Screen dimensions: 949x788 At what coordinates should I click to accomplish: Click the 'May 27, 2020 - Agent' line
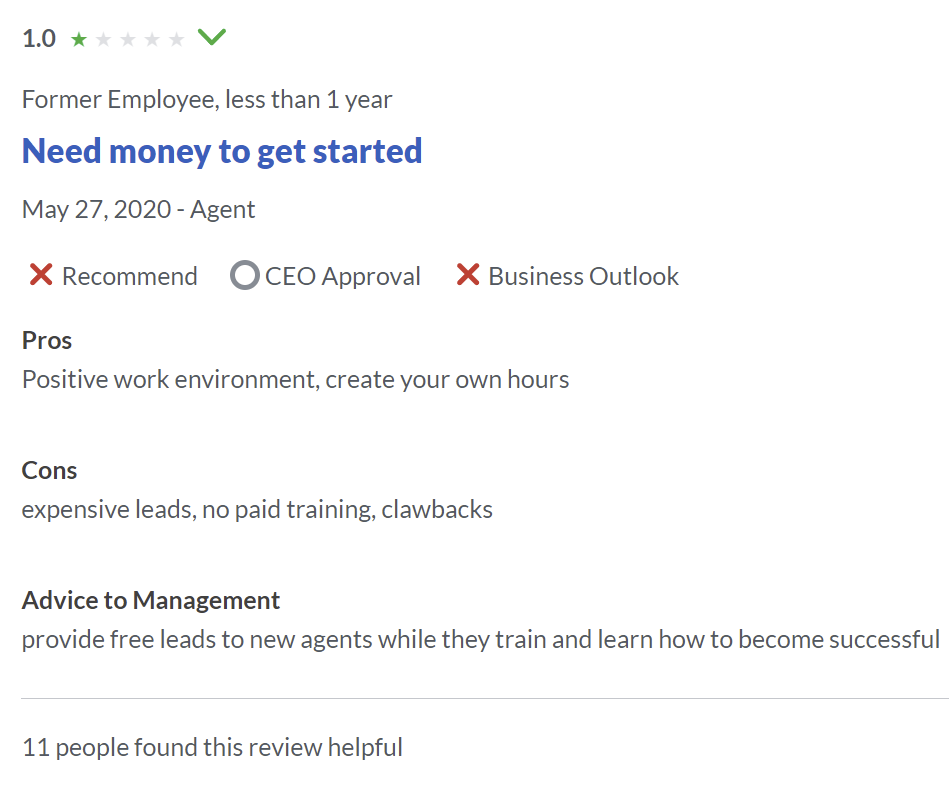[138, 209]
